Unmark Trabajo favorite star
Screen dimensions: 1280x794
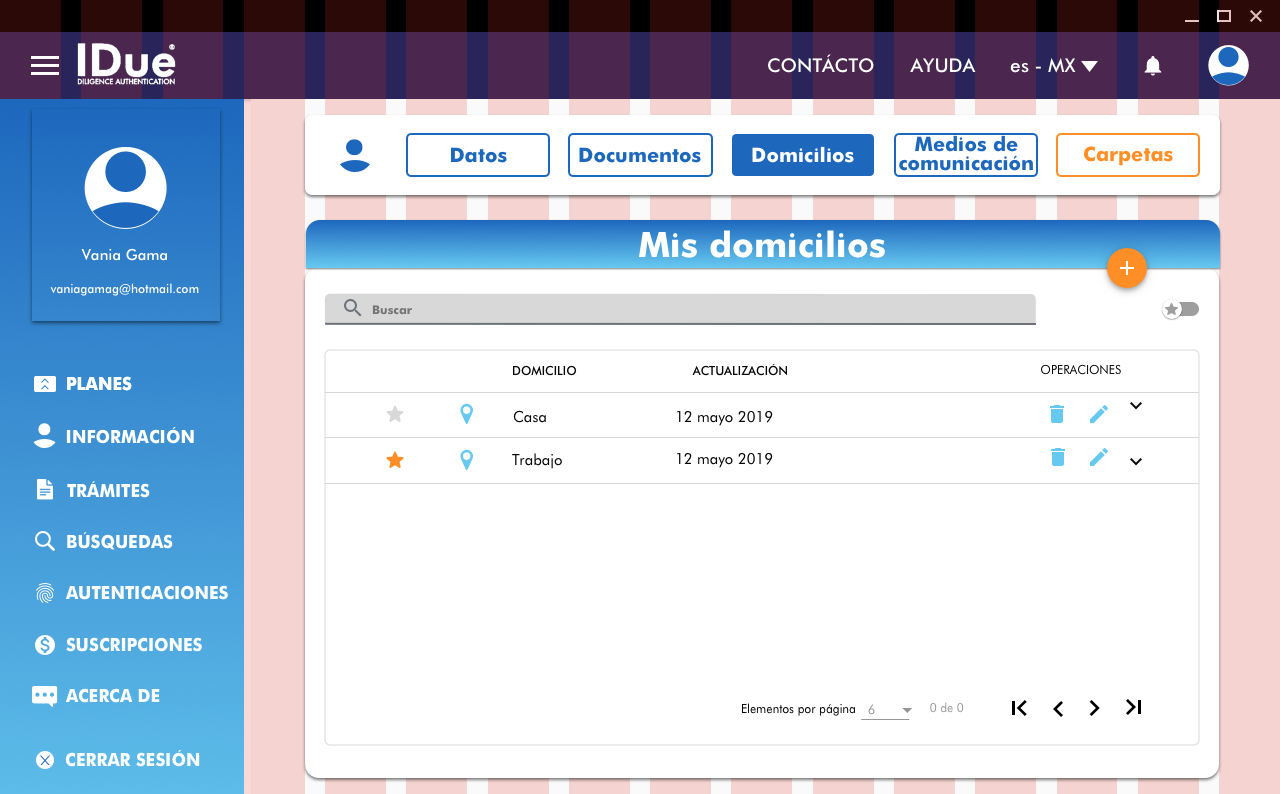click(x=395, y=460)
